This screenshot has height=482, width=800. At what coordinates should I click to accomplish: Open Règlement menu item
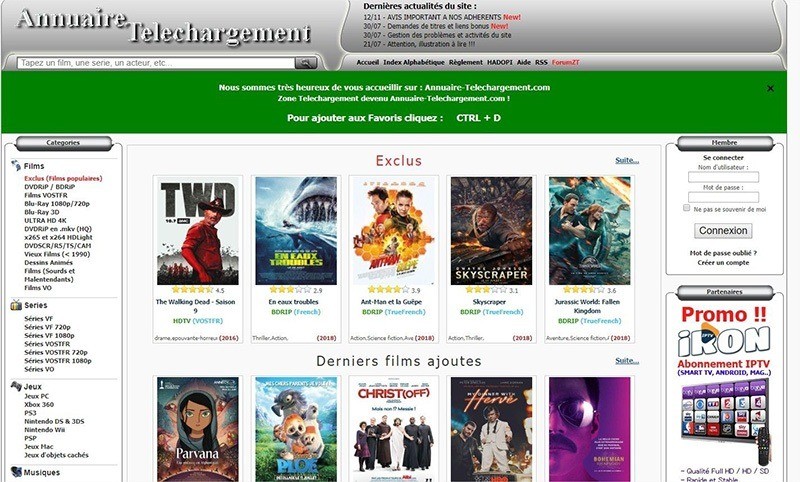[465, 62]
